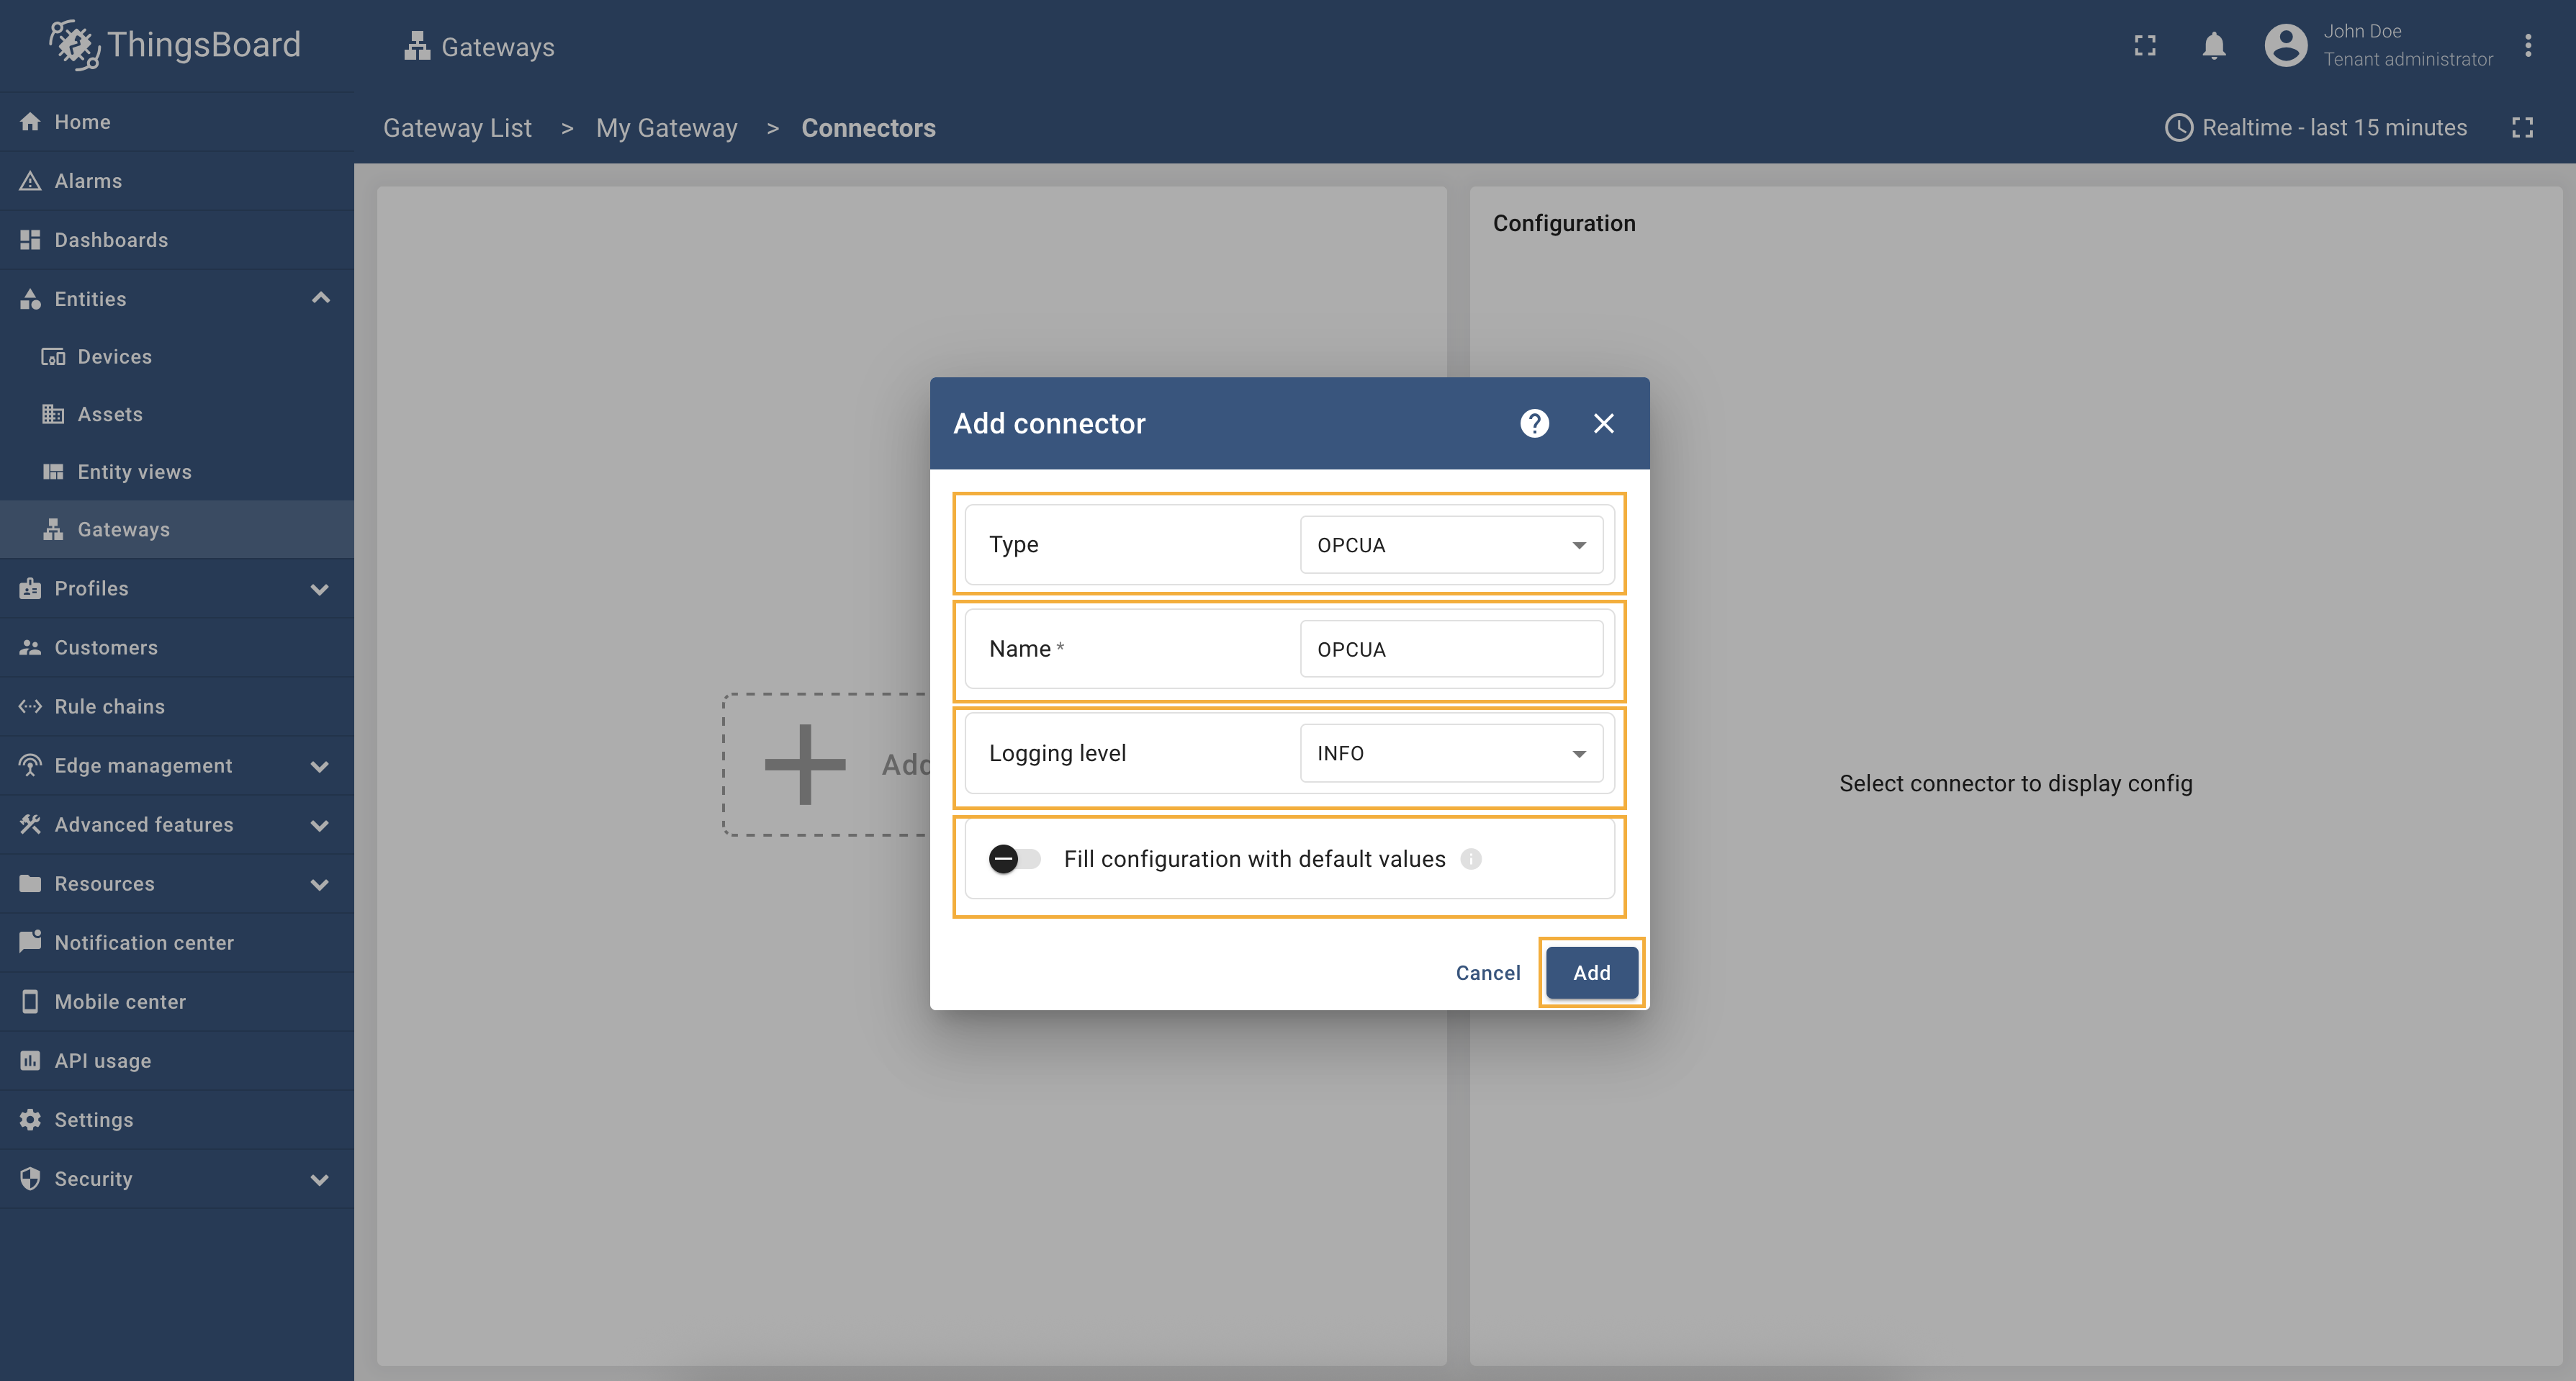Image resolution: width=2576 pixels, height=1381 pixels.
Task: Click the Cancel button
Action: tap(1487, 973)
